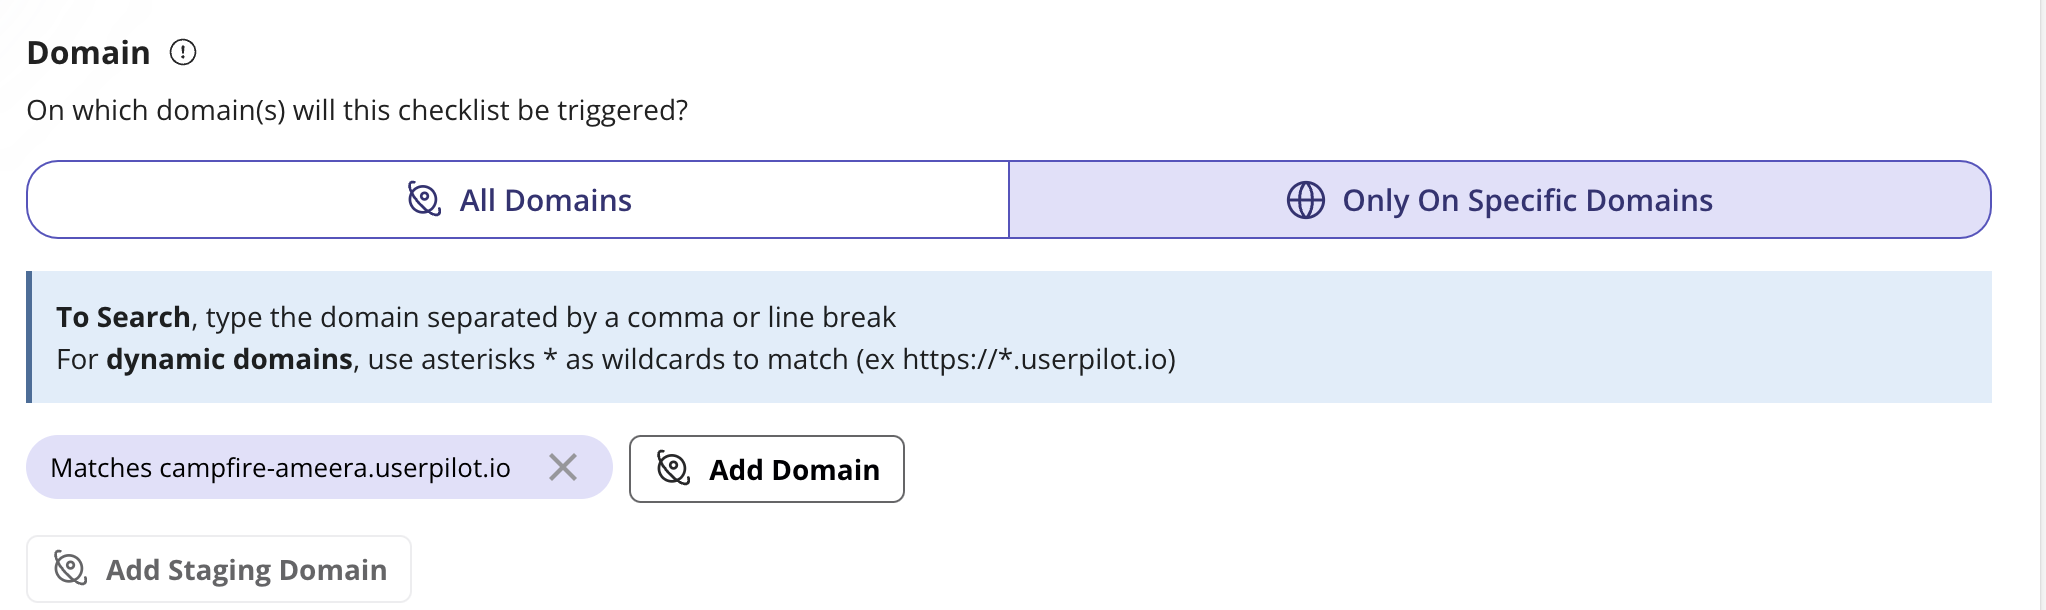Click the bold dynamic domains hint text
2046x610 pixels.
(229, 359)
